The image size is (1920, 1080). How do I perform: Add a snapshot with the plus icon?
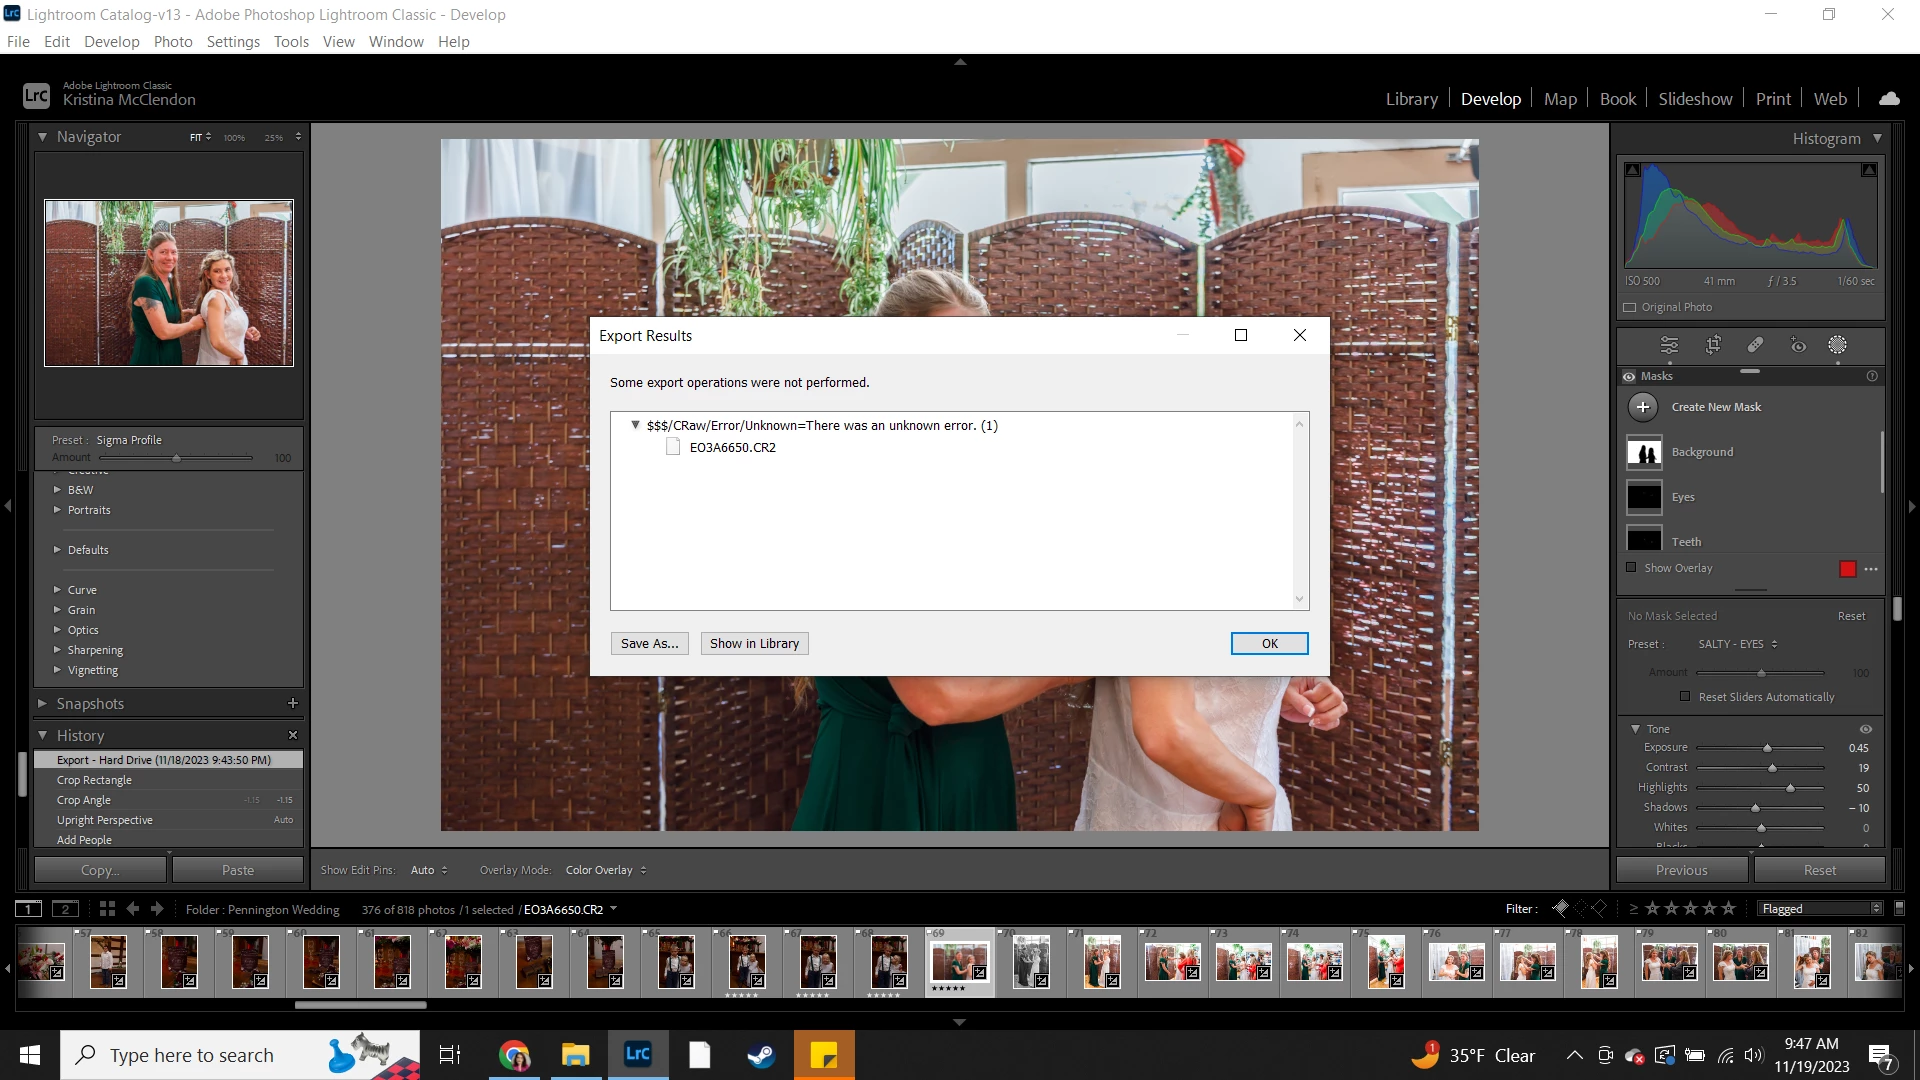[x=293, y=703]
